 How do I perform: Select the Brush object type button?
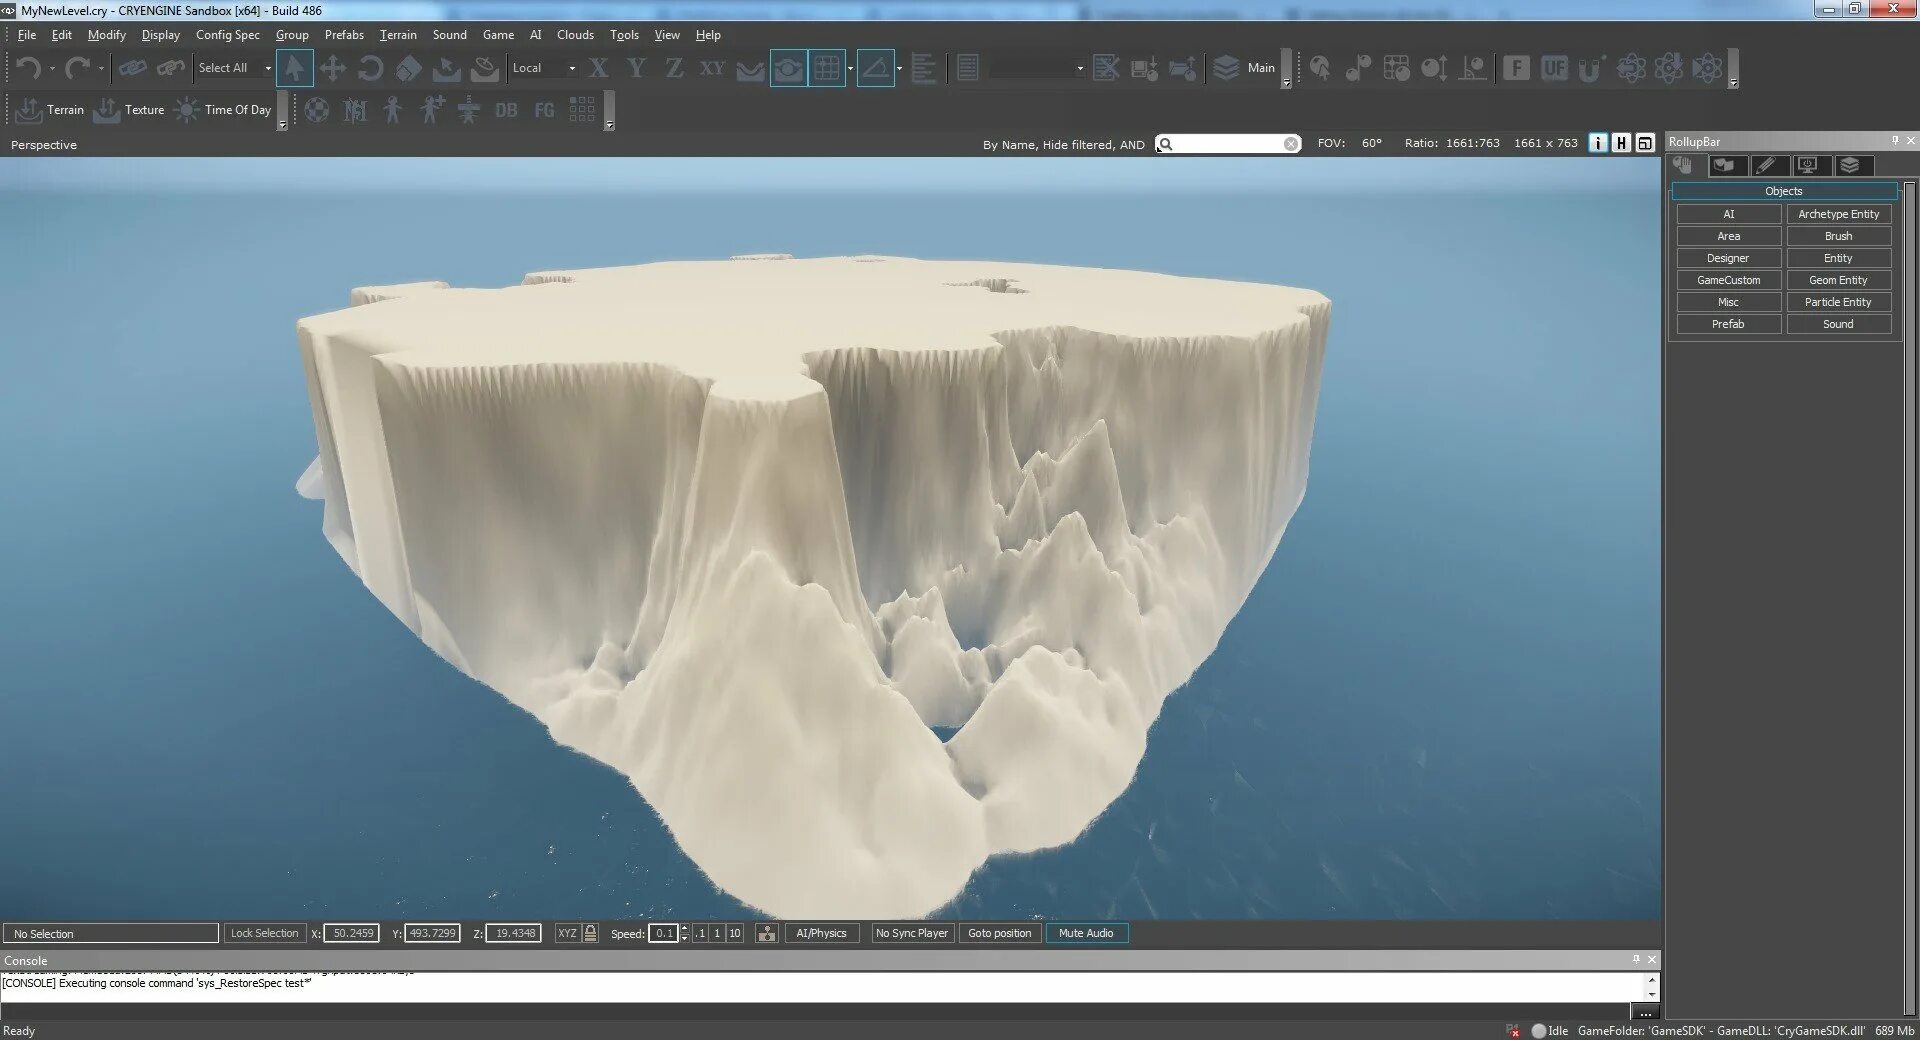coord(1838,236)
